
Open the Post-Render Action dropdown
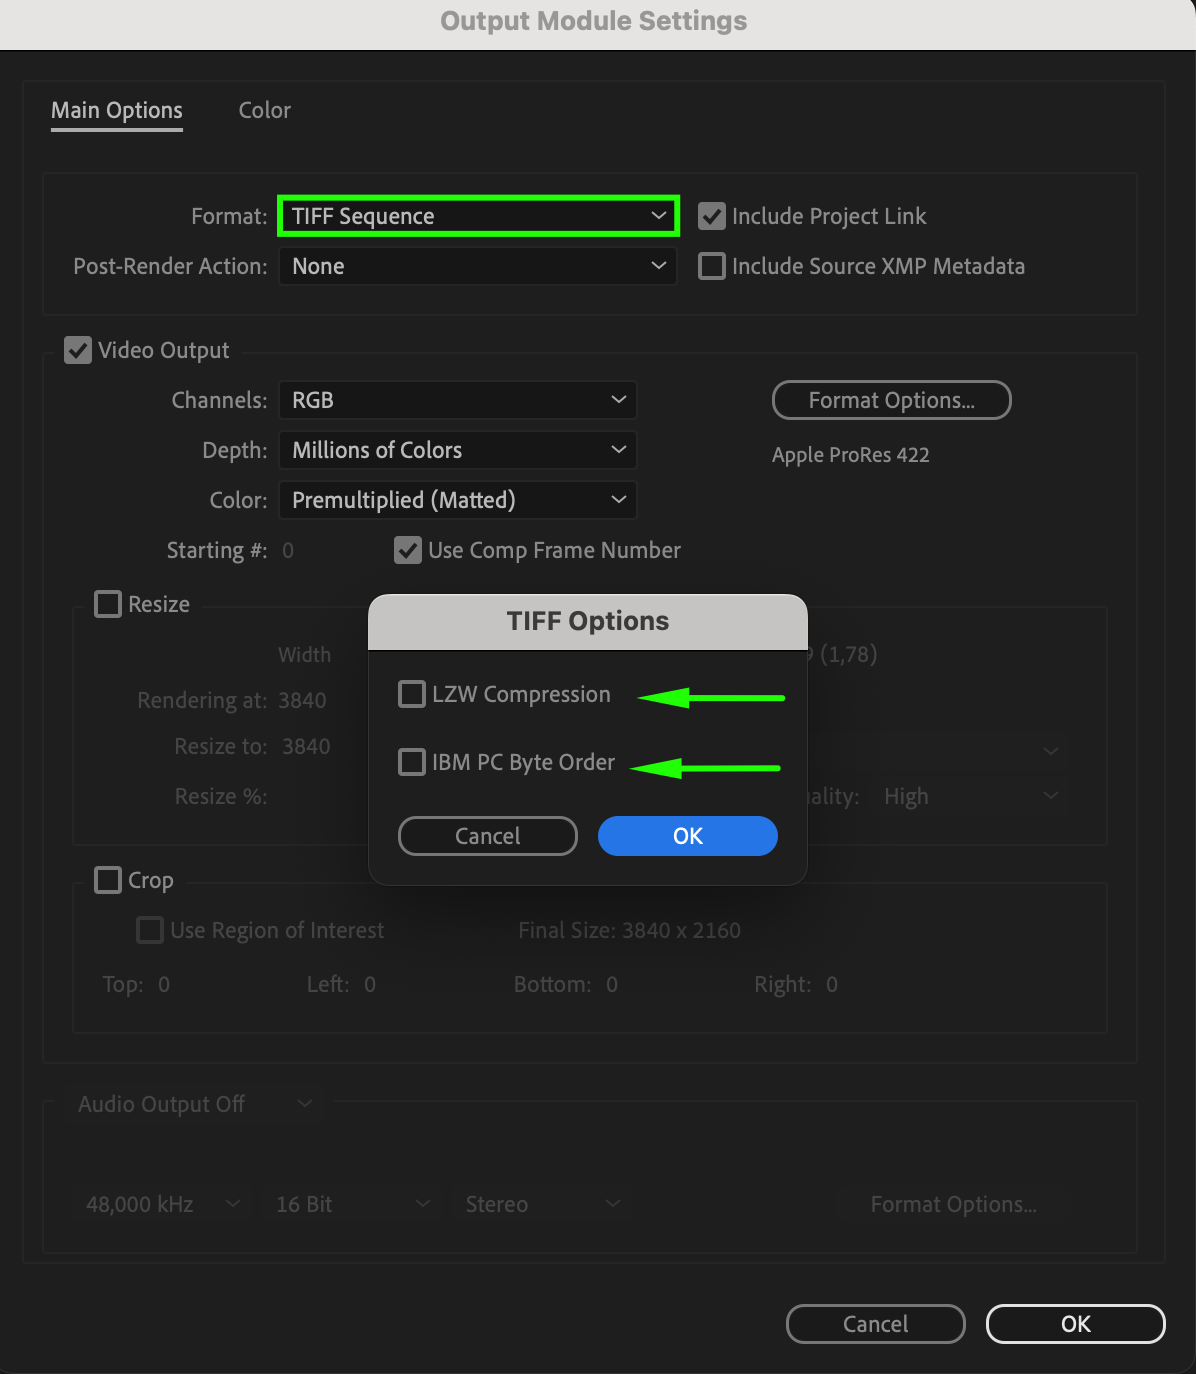tap(478, 266)
